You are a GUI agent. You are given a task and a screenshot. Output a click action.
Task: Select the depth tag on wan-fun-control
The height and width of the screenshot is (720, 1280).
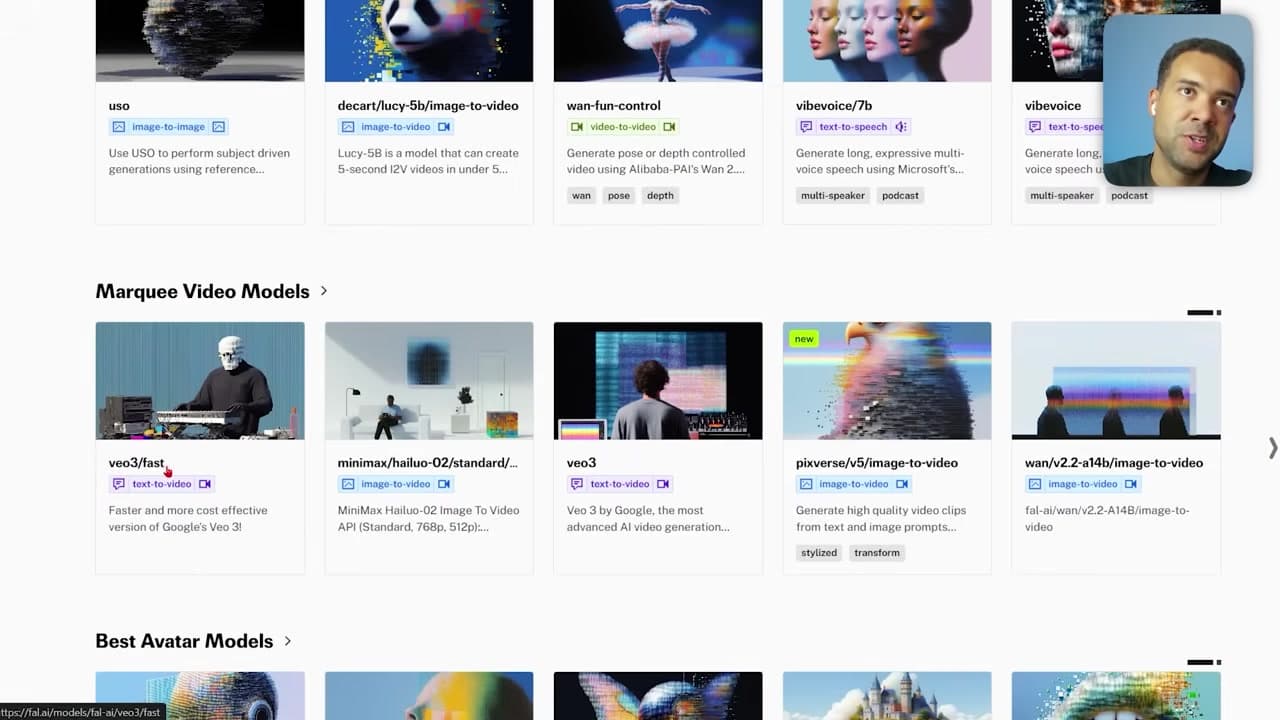660,196
